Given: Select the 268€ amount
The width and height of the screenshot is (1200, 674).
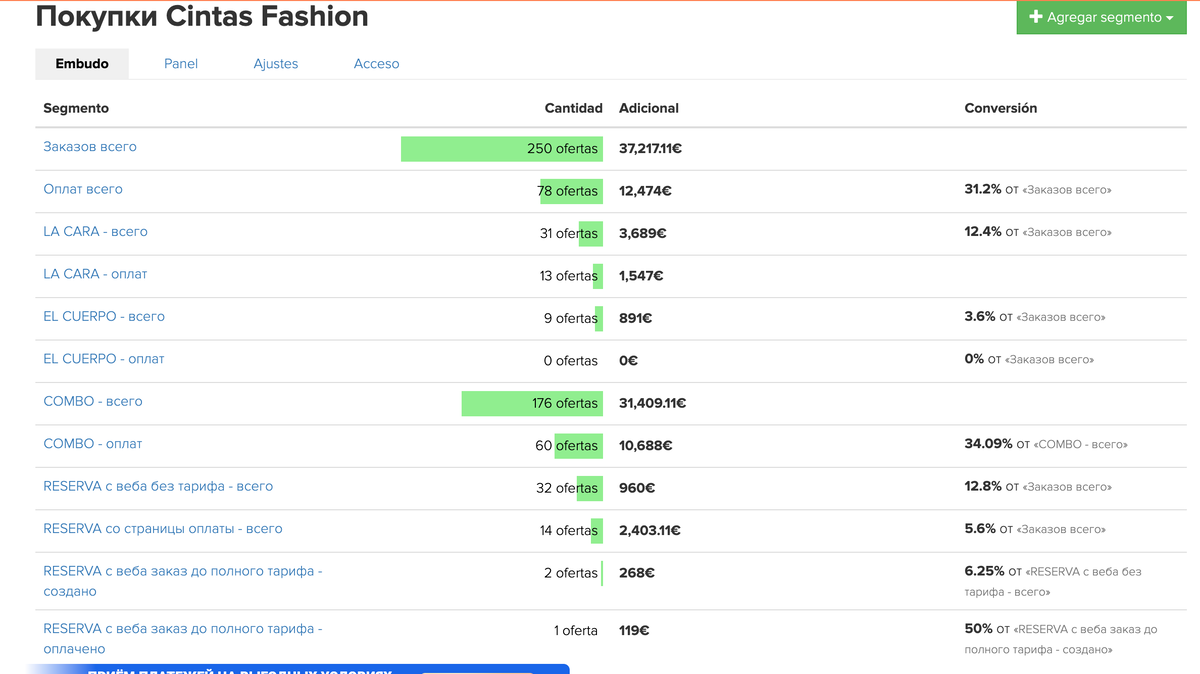Looking at the screenshot, I should 637,574.
